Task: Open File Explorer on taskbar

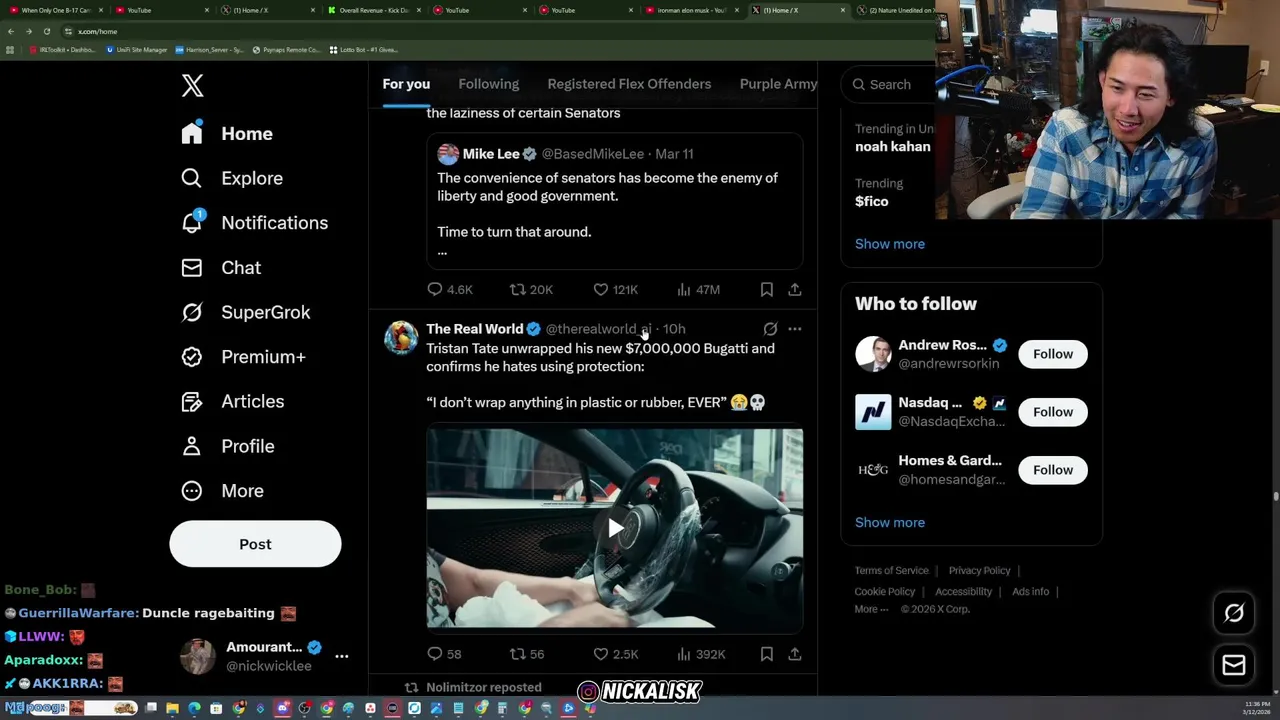Action: tap(172, 708)
